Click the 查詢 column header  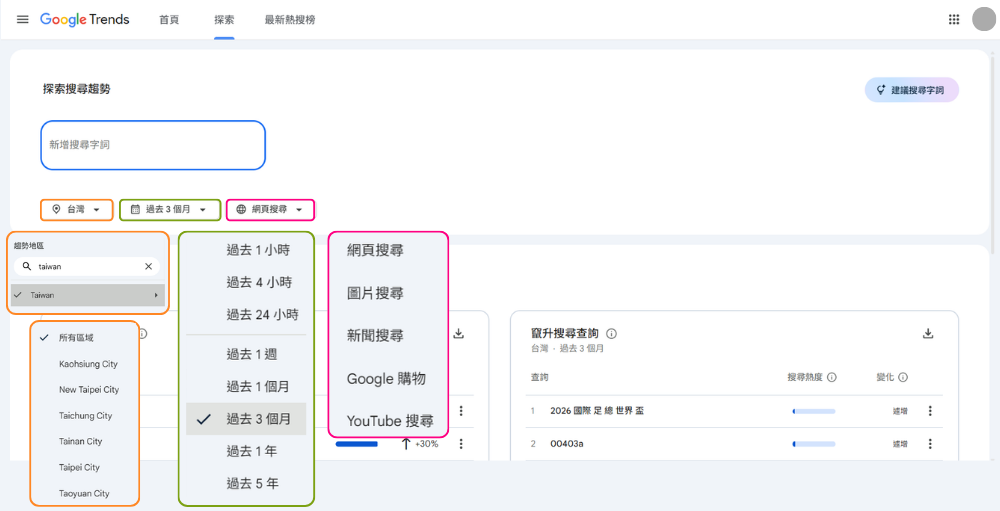pos(540,378)
